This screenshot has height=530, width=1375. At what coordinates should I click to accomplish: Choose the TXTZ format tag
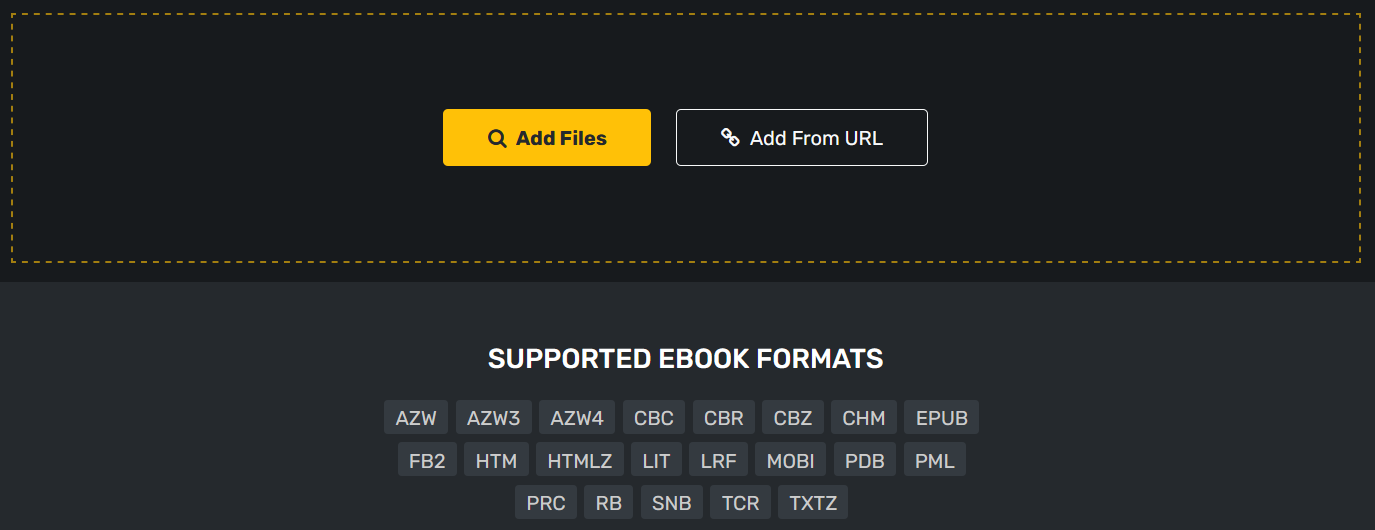pos(813,502)
